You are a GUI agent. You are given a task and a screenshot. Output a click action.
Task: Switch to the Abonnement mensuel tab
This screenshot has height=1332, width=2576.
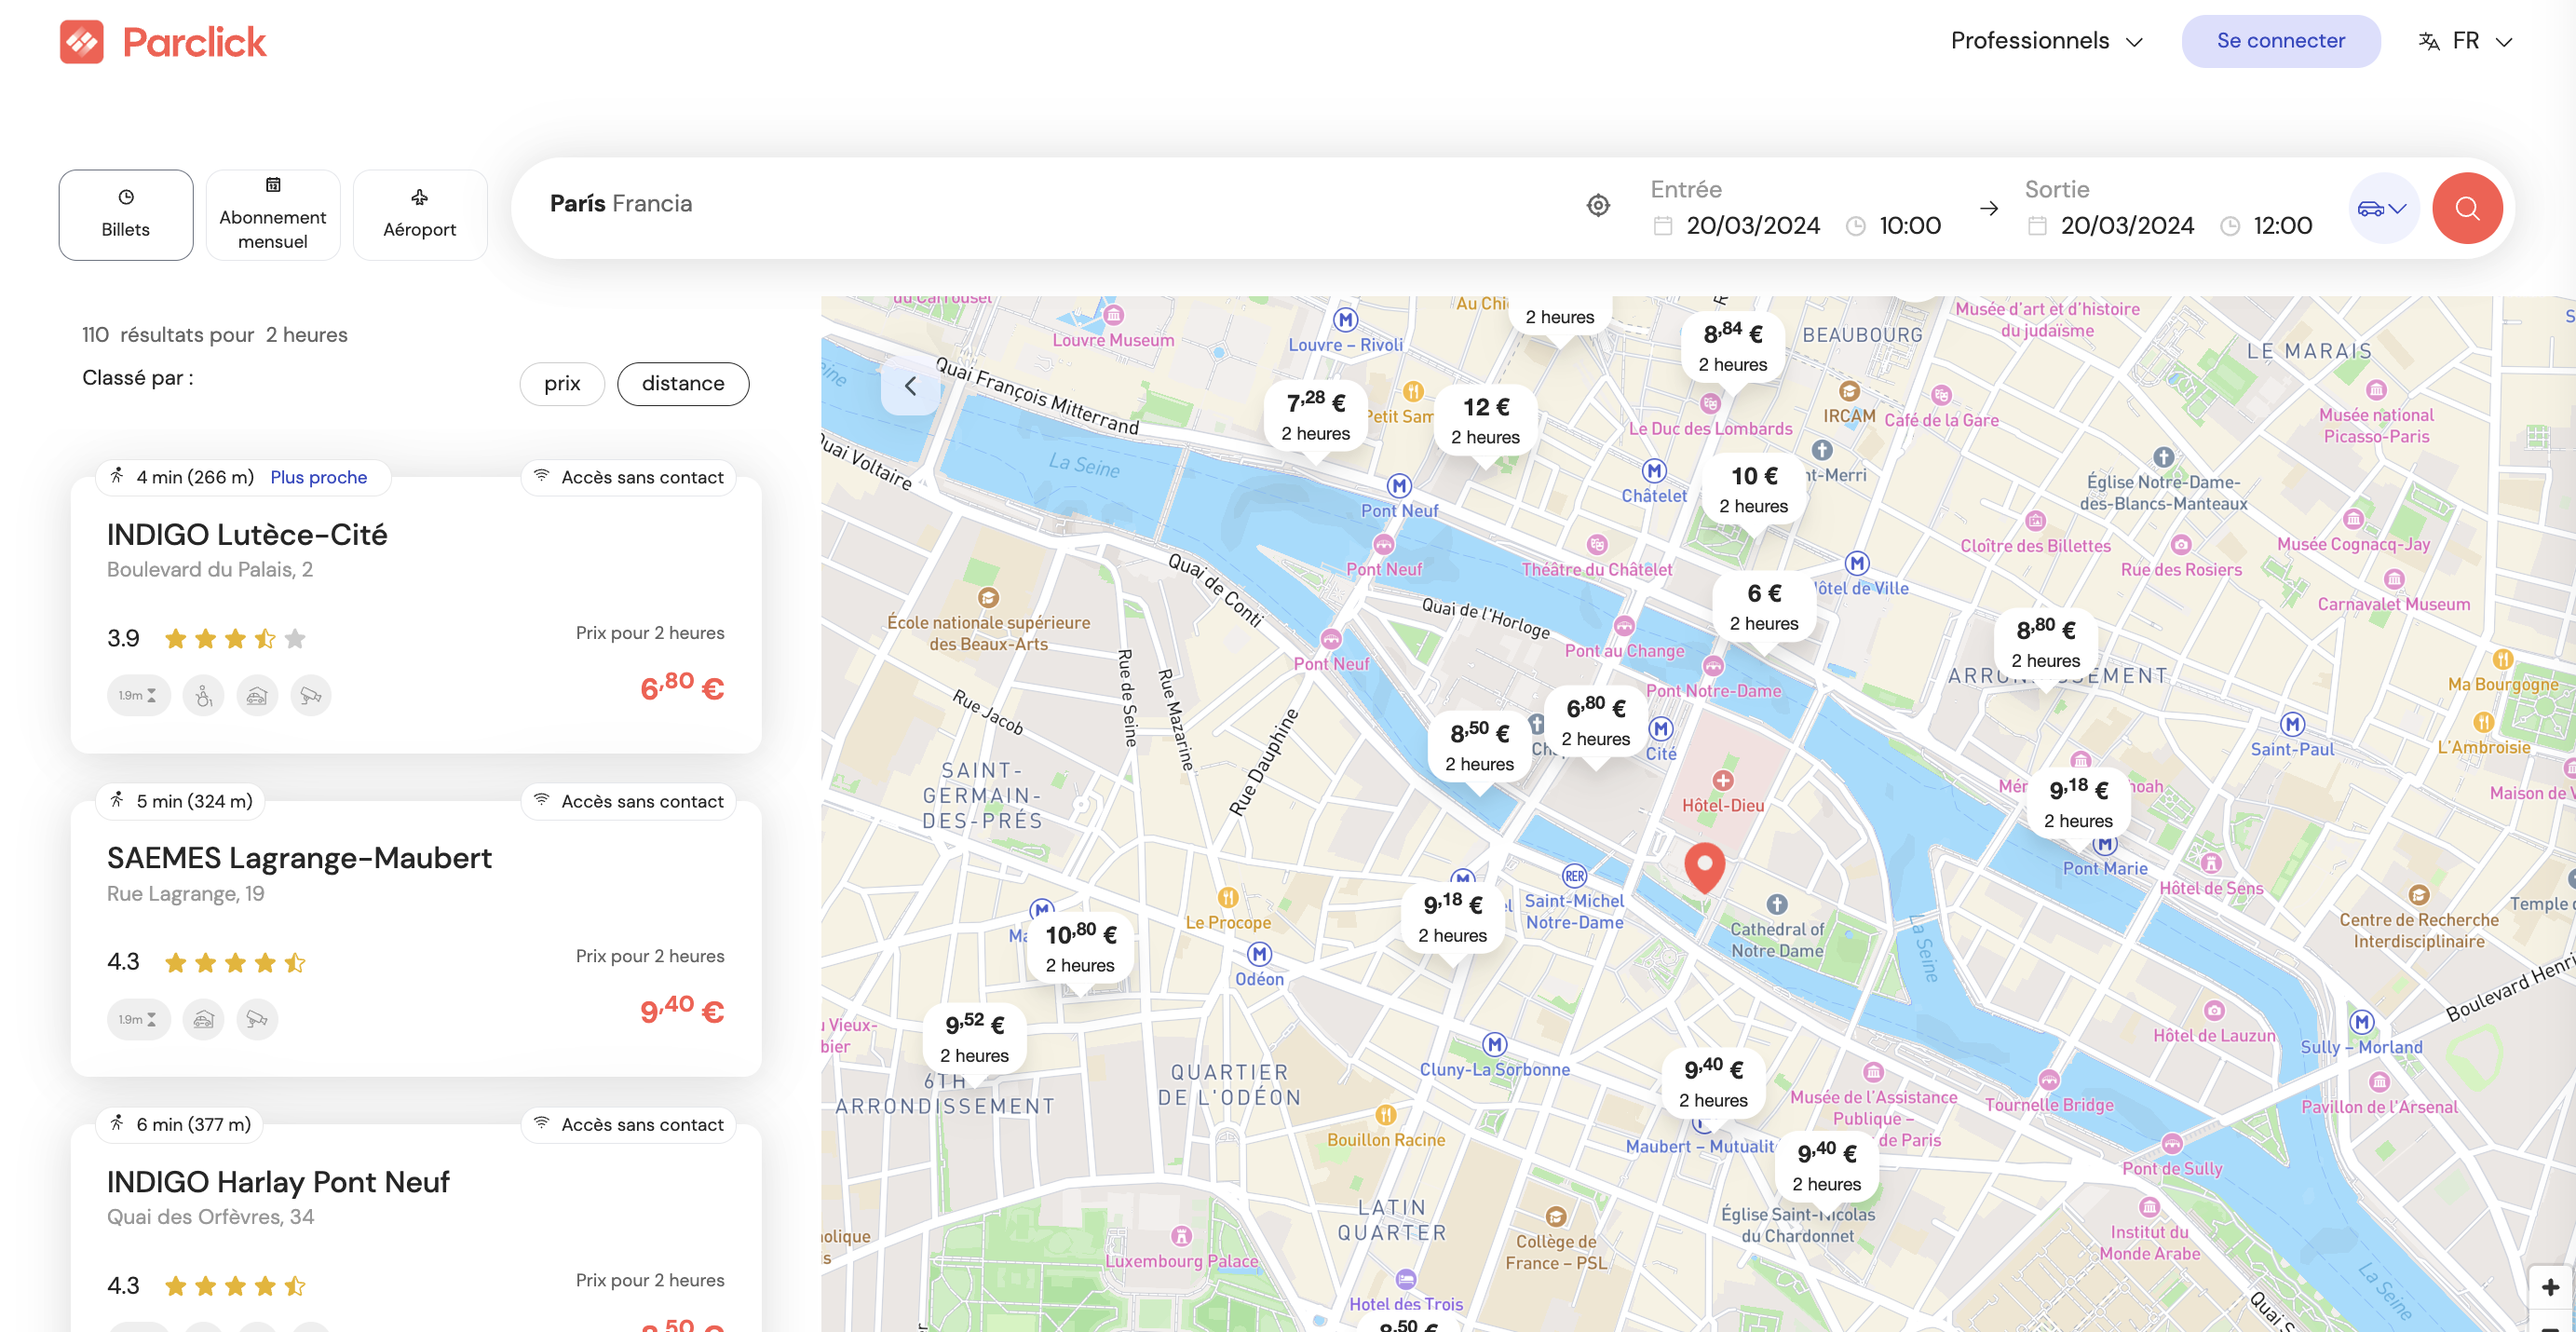[x=273, y=214]
